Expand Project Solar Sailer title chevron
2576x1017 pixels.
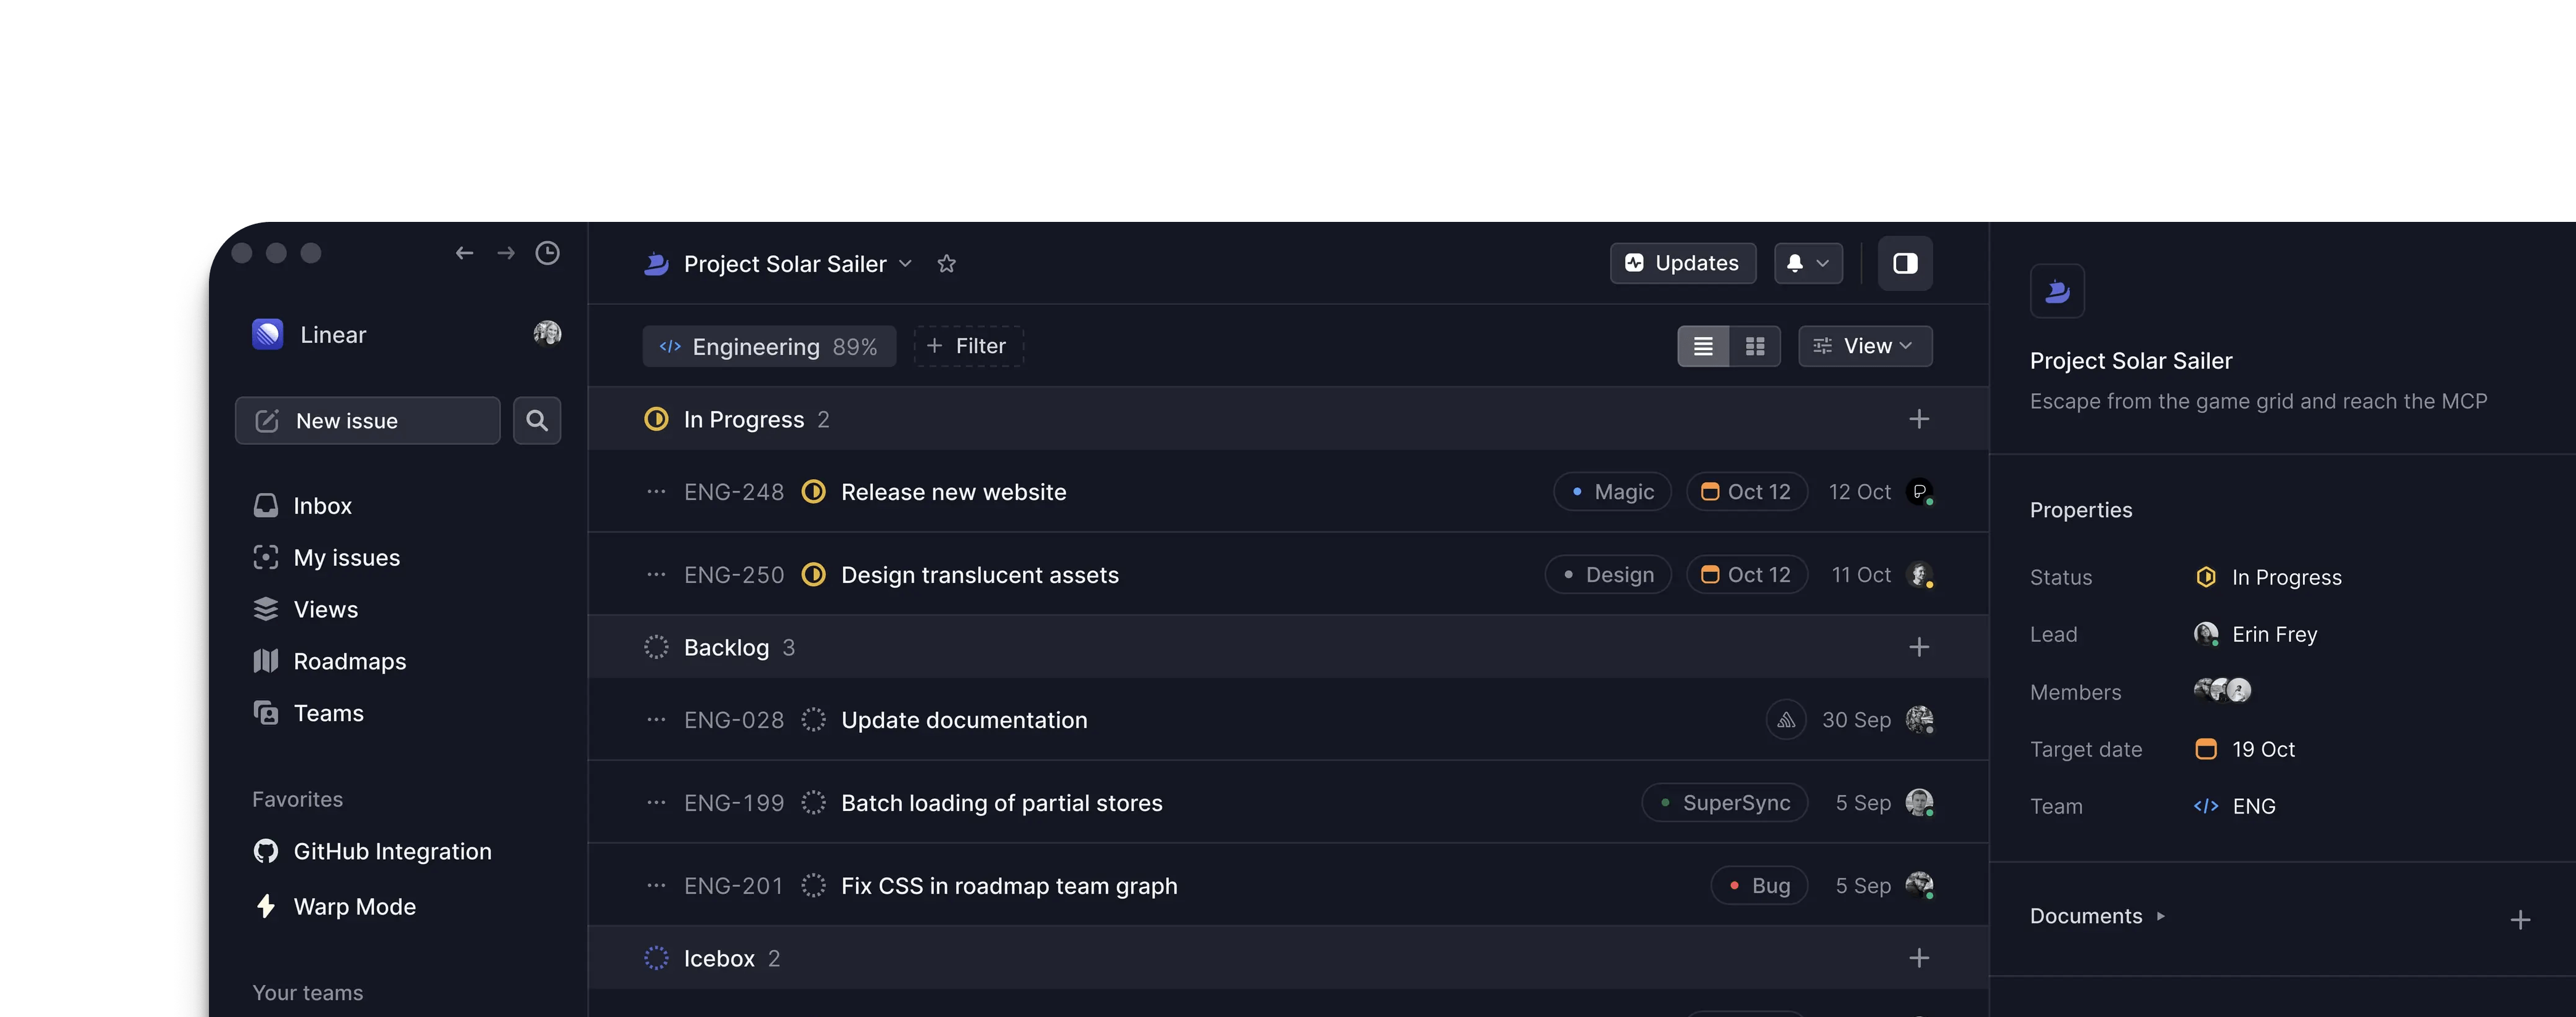(905, 264)
